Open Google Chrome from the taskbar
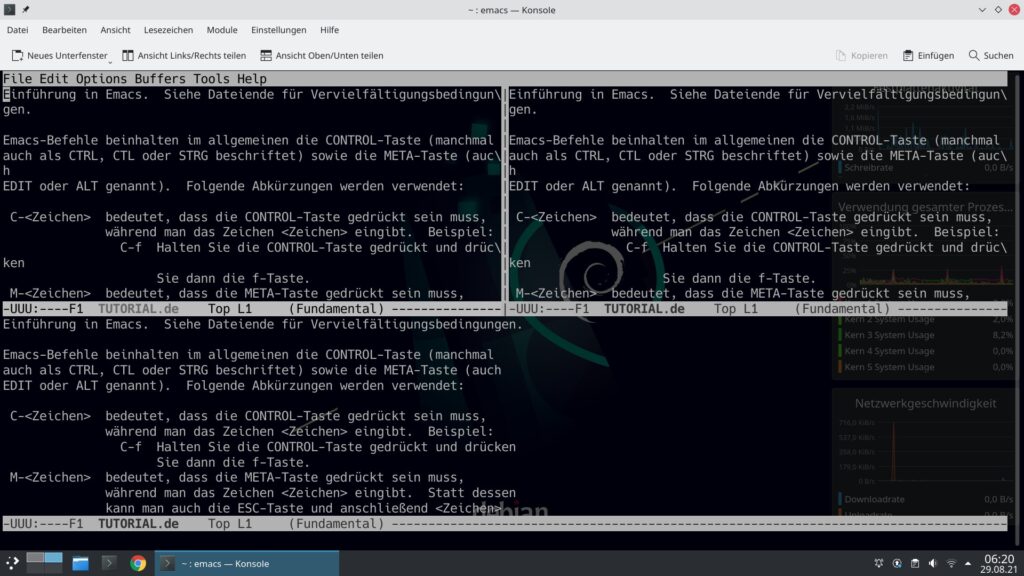1024x576 pixels. click(138, 563)
